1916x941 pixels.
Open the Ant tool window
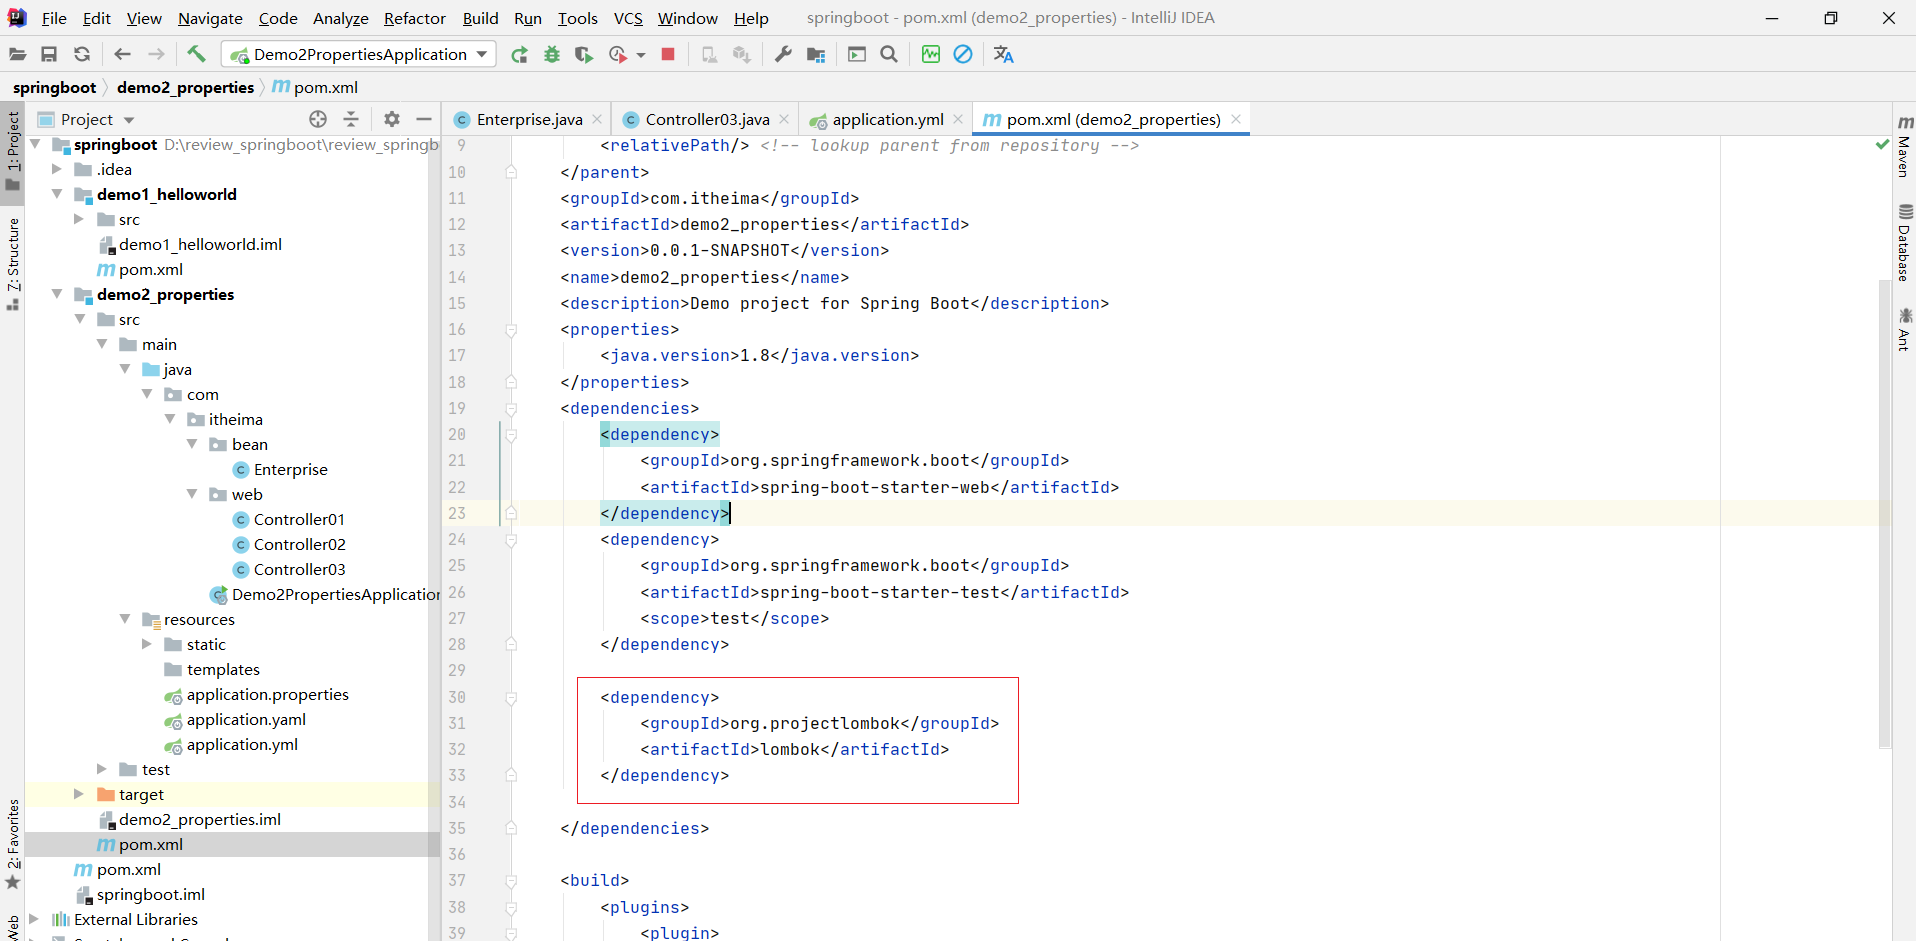point(1904,329)
